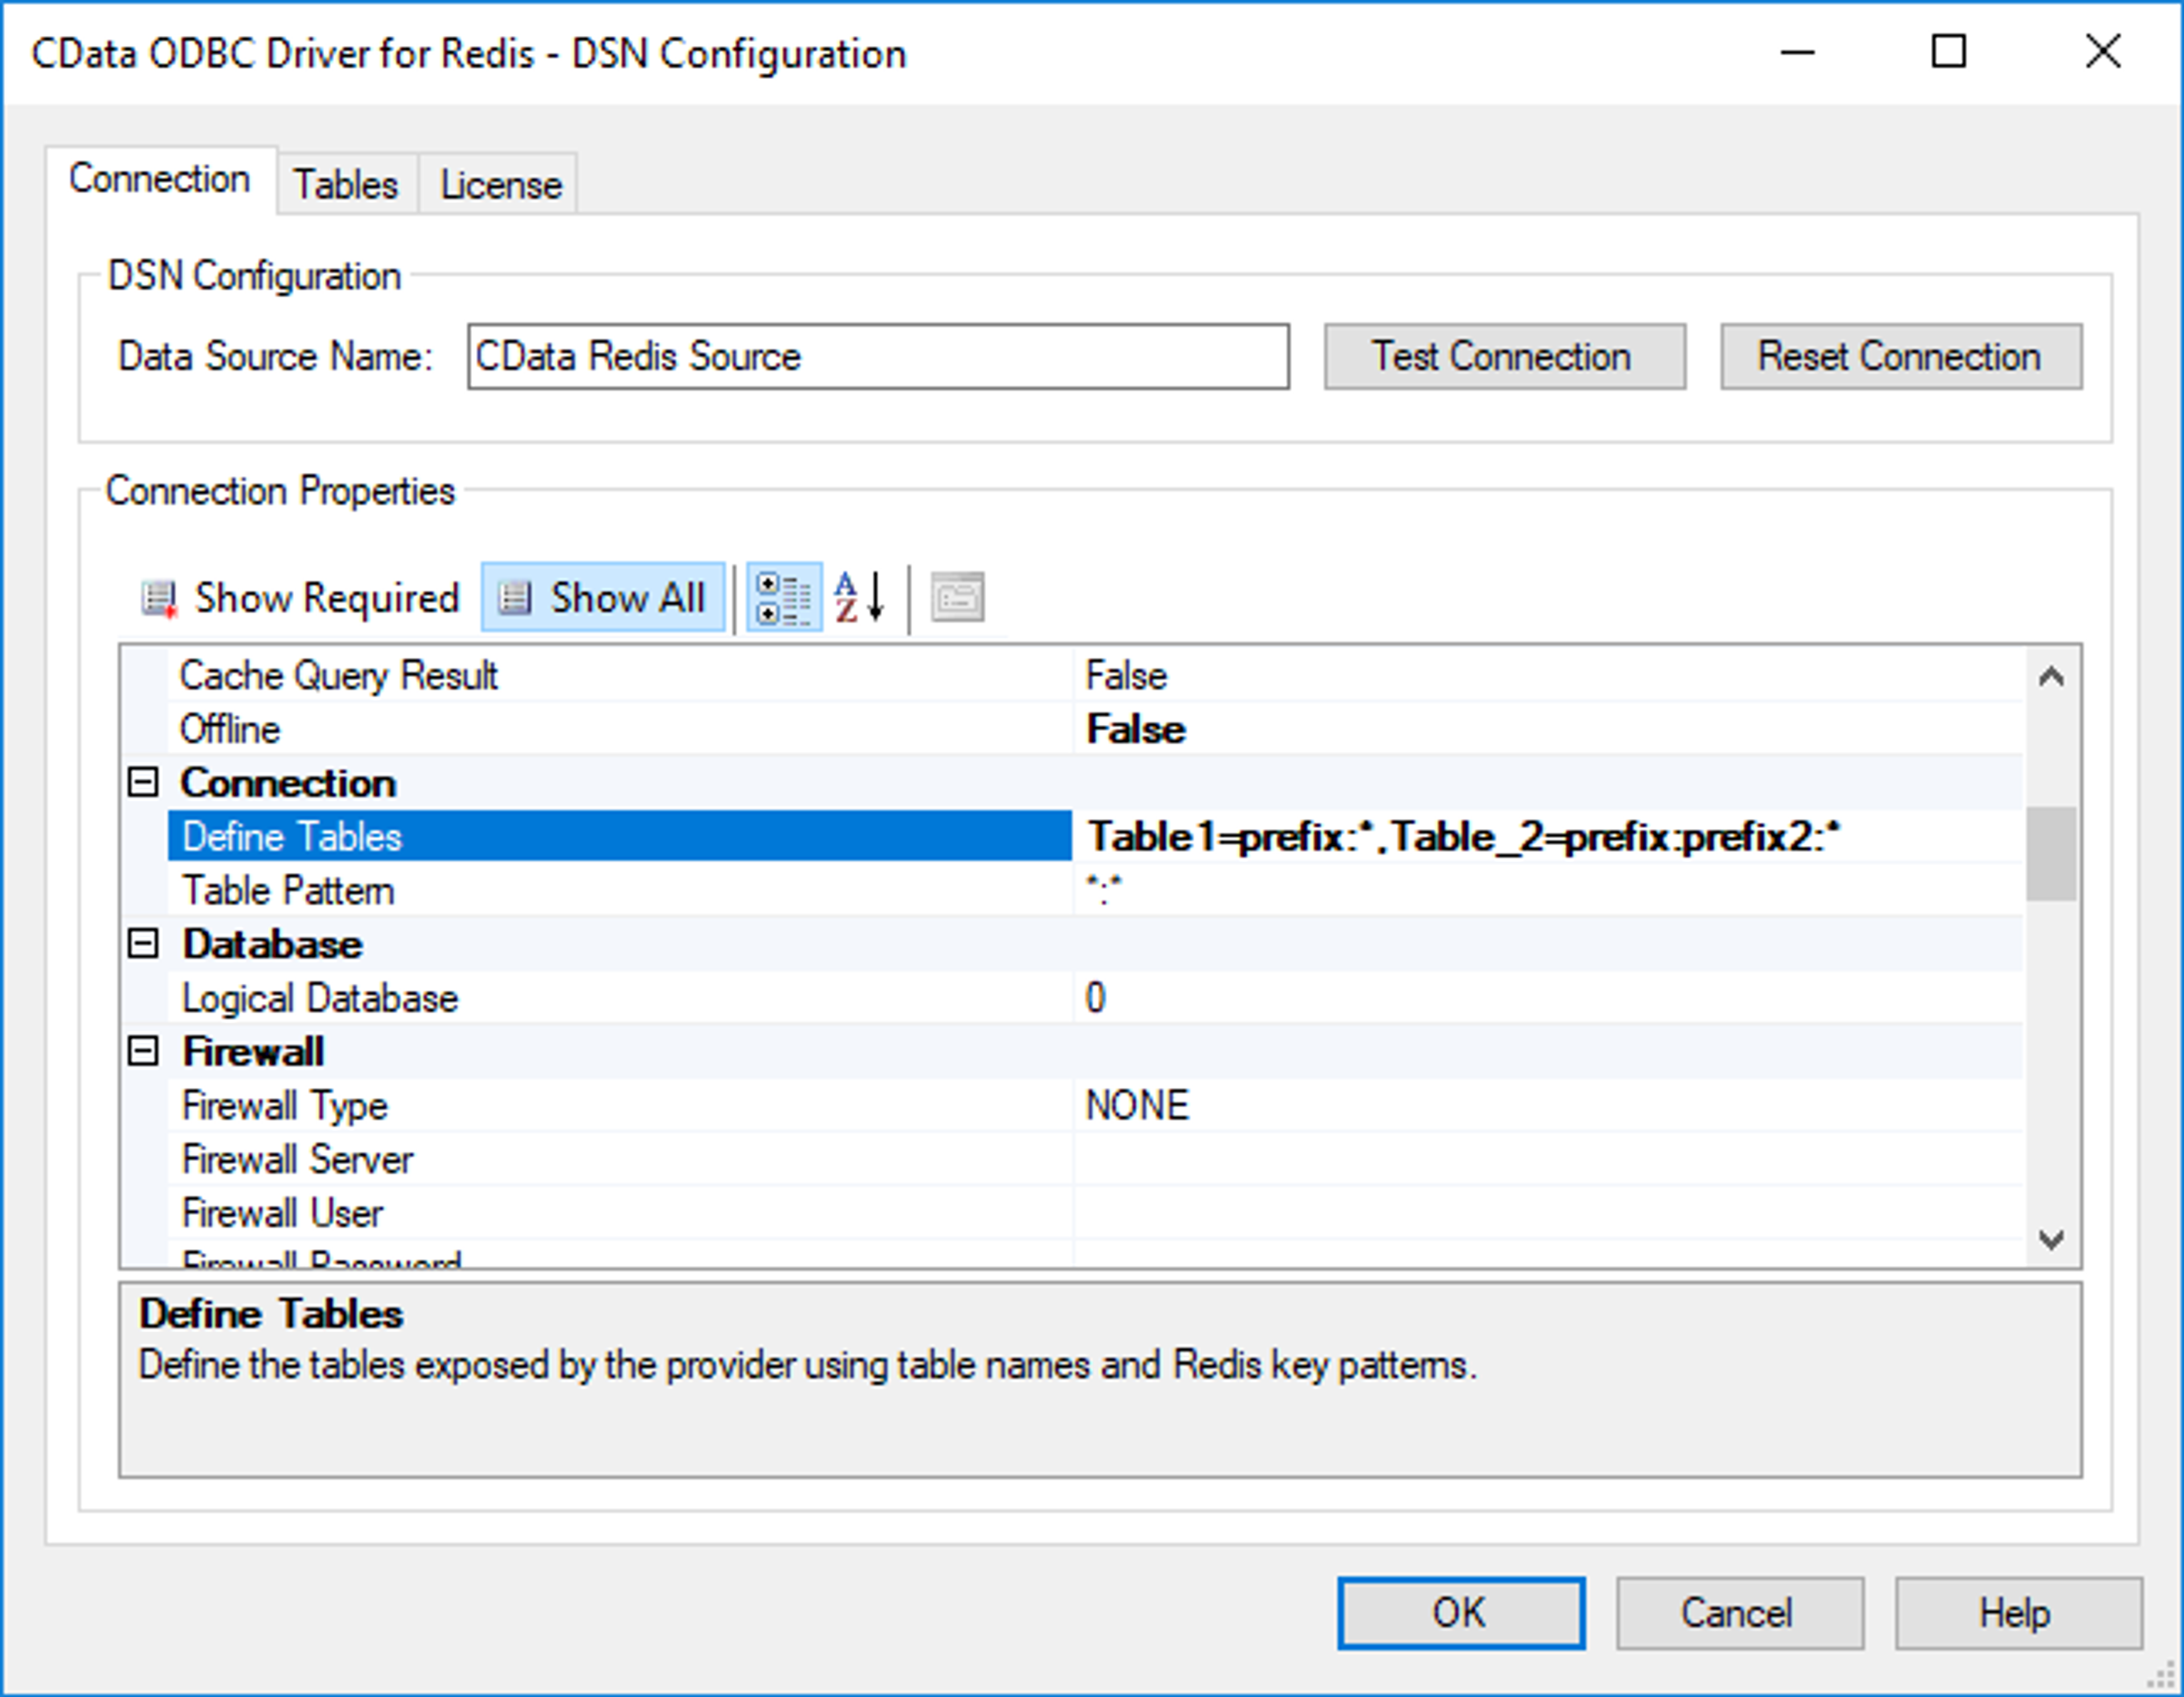This screenshot has width=2184, height=1697.
Task: Click the Data Source Name field
Action: (877, 357)
